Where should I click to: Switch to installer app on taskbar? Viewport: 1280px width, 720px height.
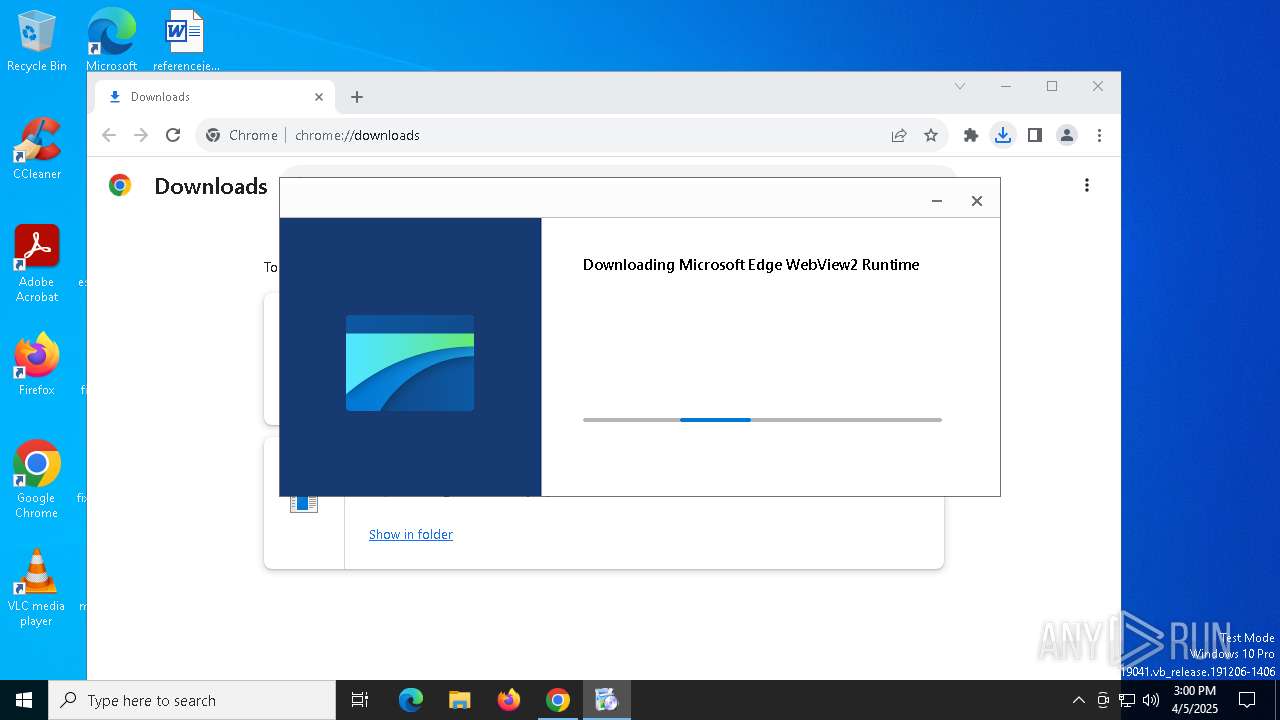point(607,700)
